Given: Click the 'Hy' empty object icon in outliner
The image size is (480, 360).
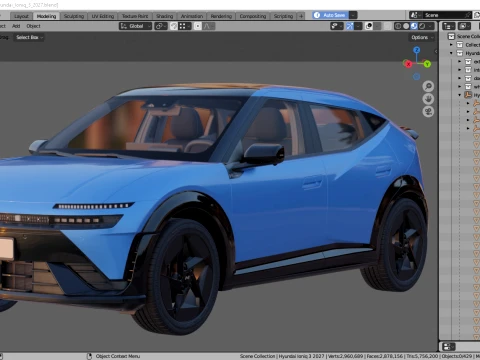Looking at the screenshot, I should [x=468, y=95].
